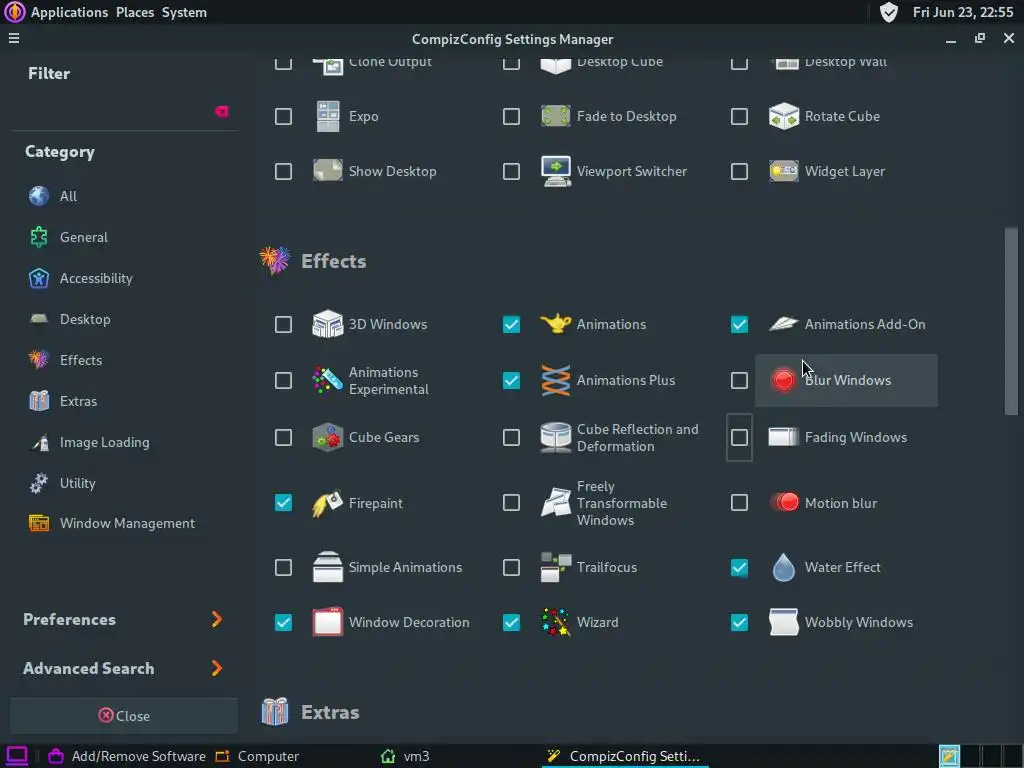Viewport: 1024px width, 768px height.
Task: Open the Show Desktop icon
Action: click(x=327, y=171)
